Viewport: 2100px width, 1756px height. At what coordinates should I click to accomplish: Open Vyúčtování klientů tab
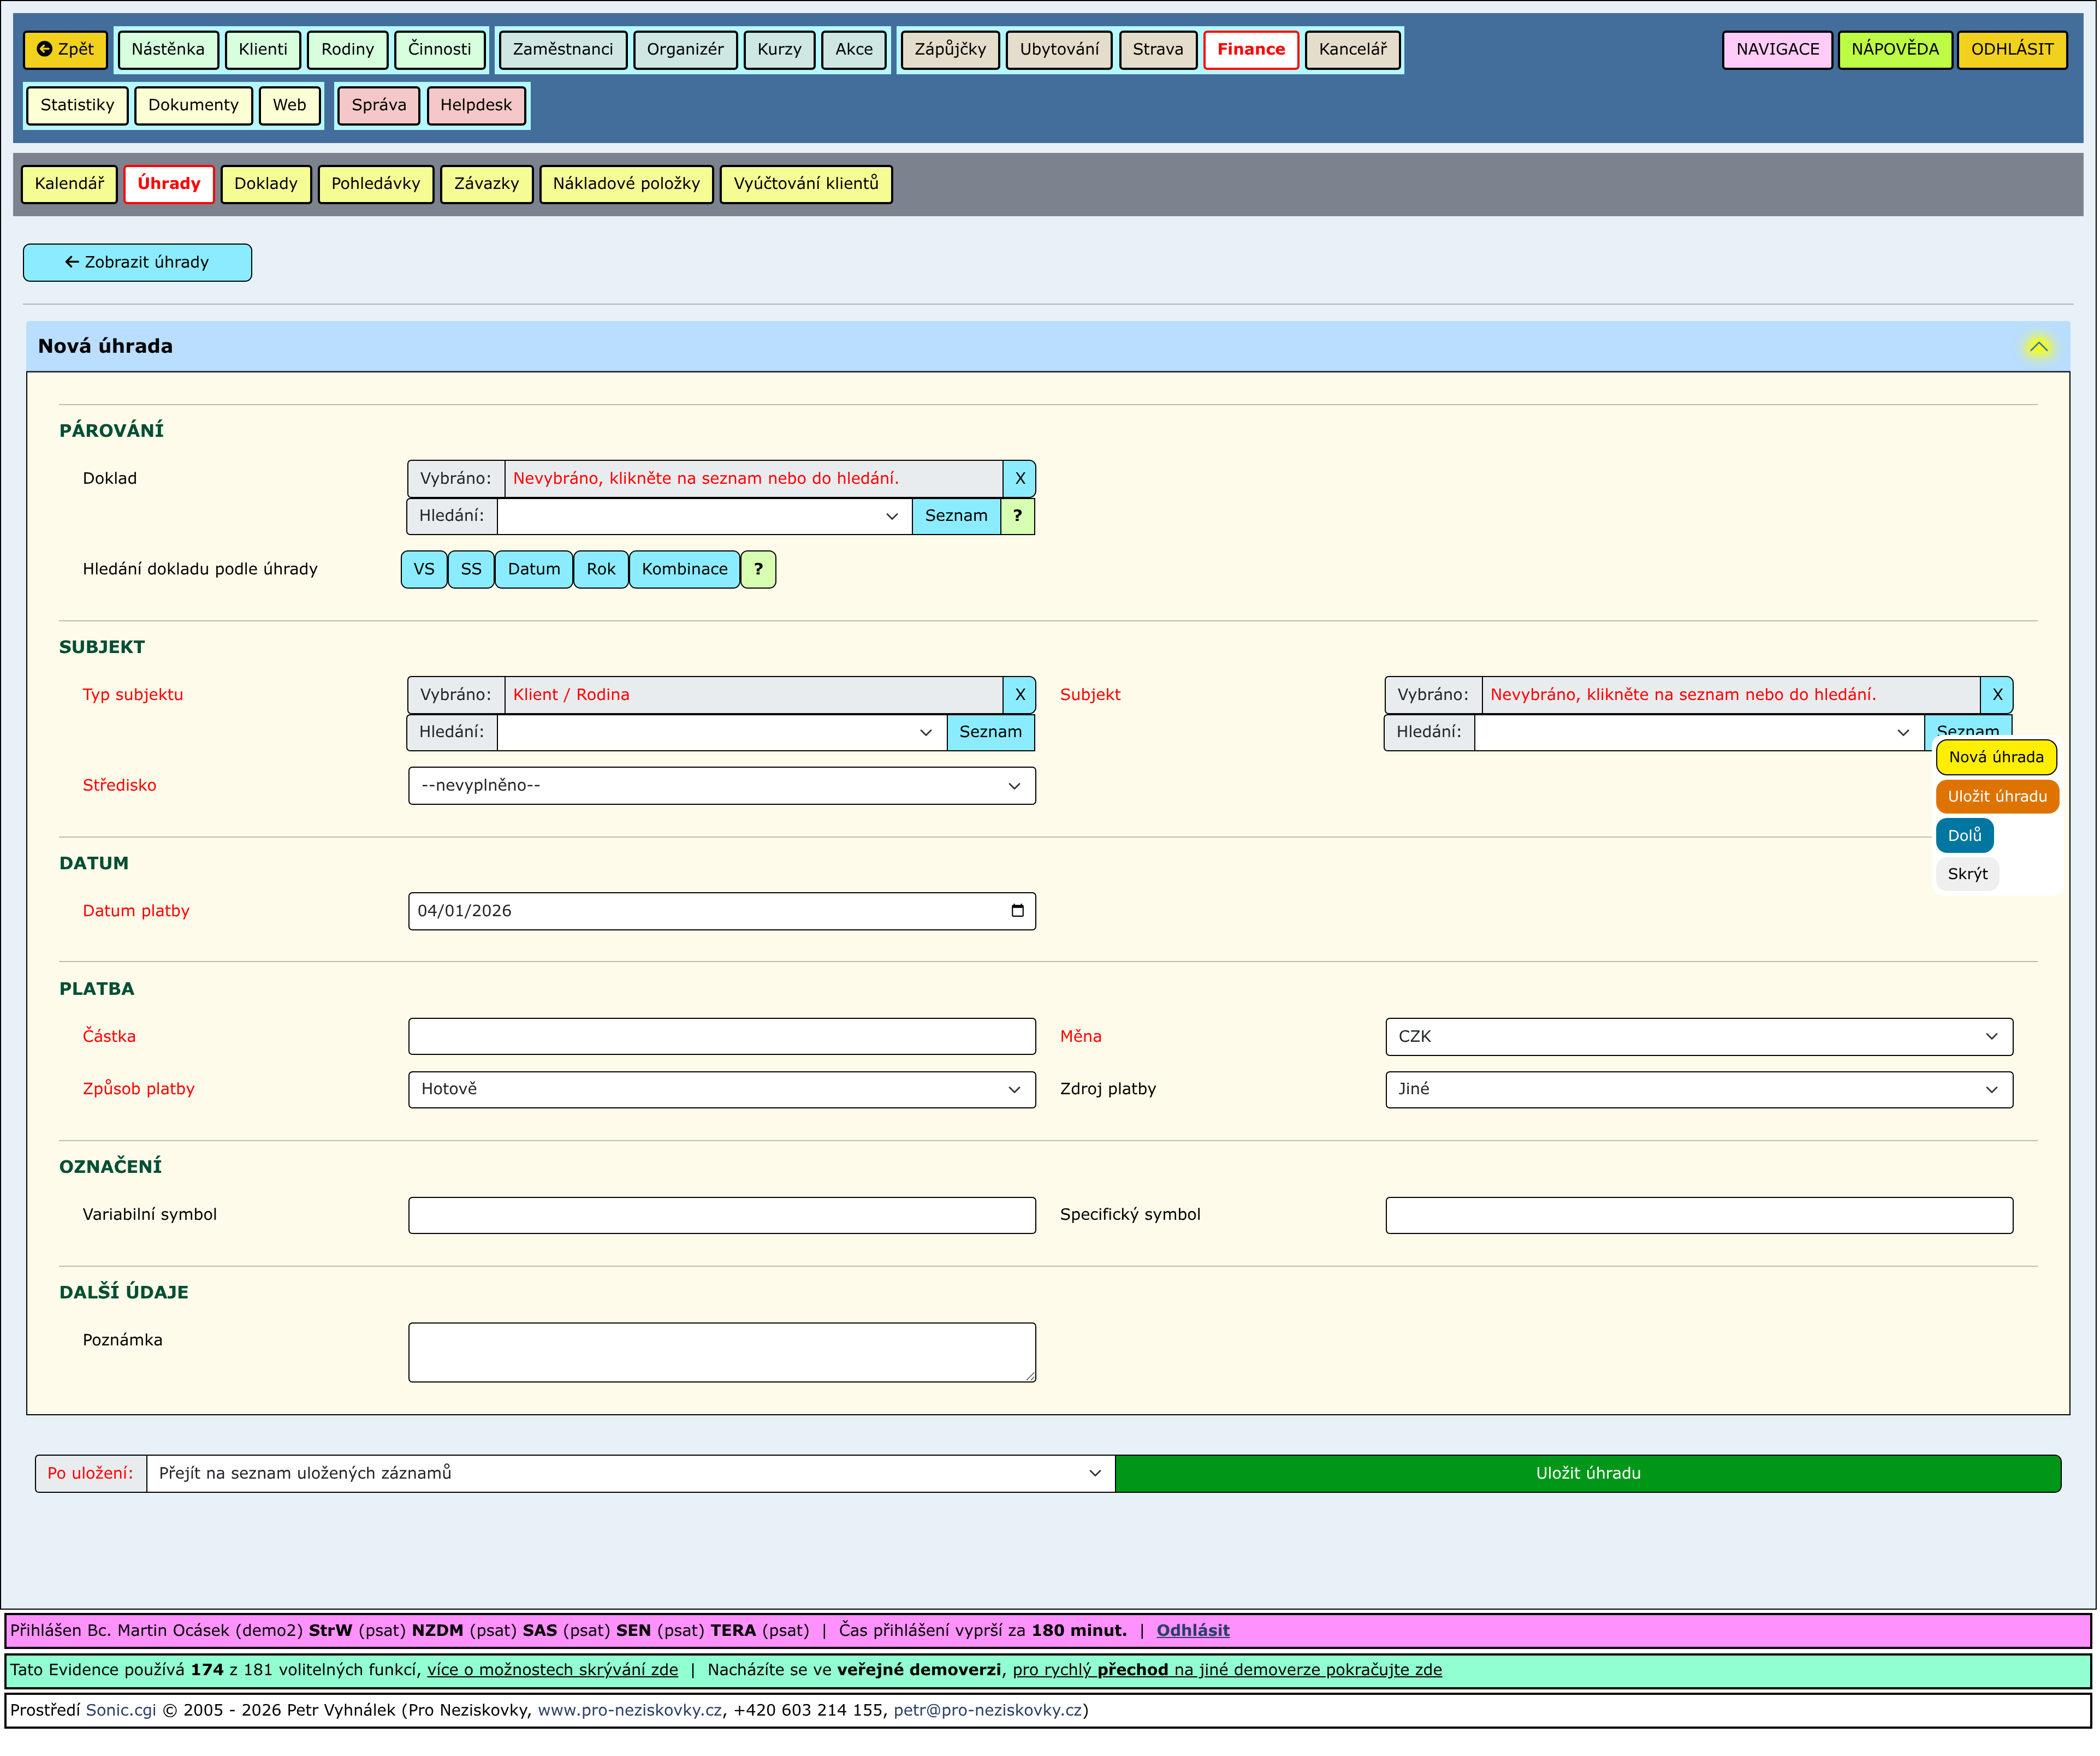click(x=806, y=184)
